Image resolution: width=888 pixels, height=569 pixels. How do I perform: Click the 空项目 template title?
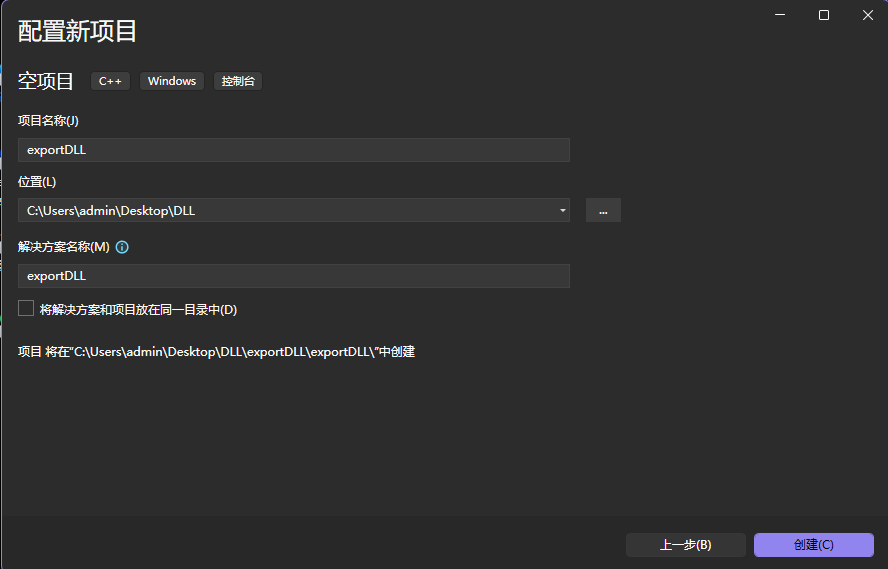(x=46, y=81)
